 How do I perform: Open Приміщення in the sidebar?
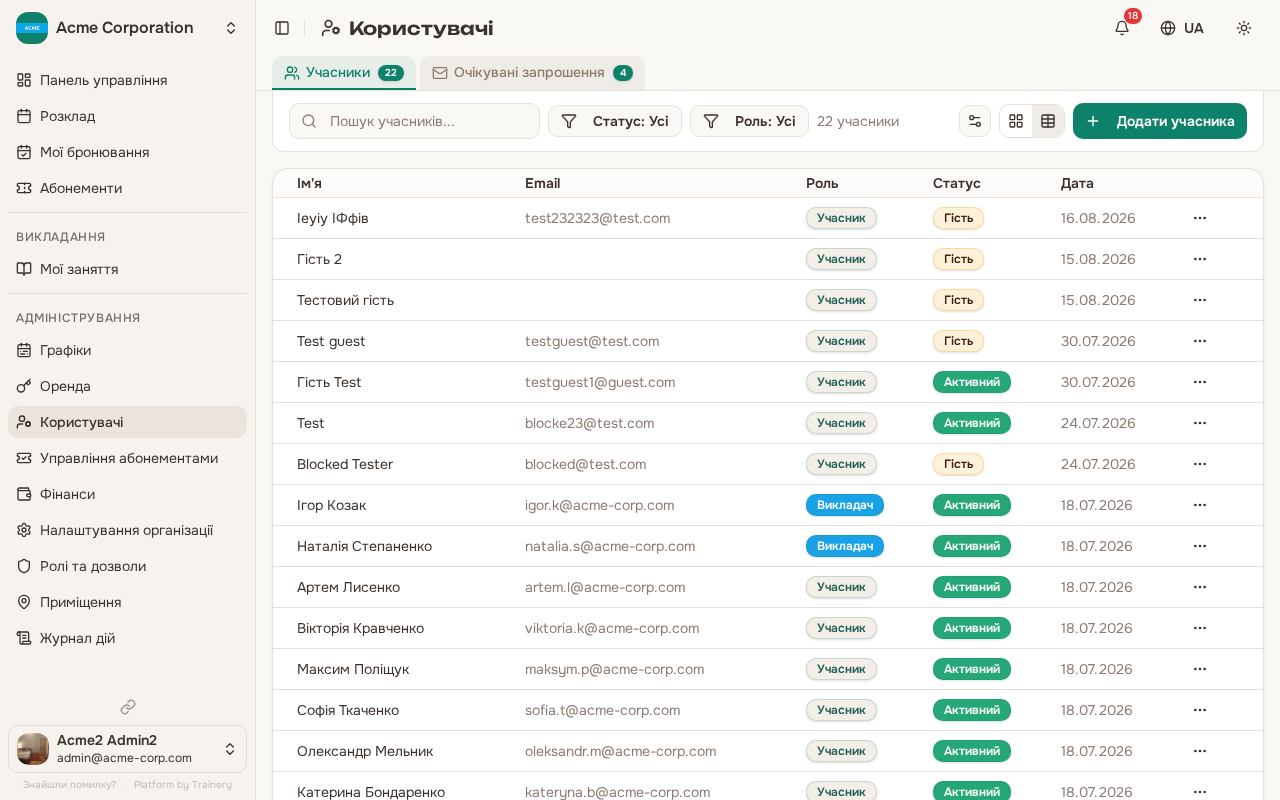coord(127,602)
